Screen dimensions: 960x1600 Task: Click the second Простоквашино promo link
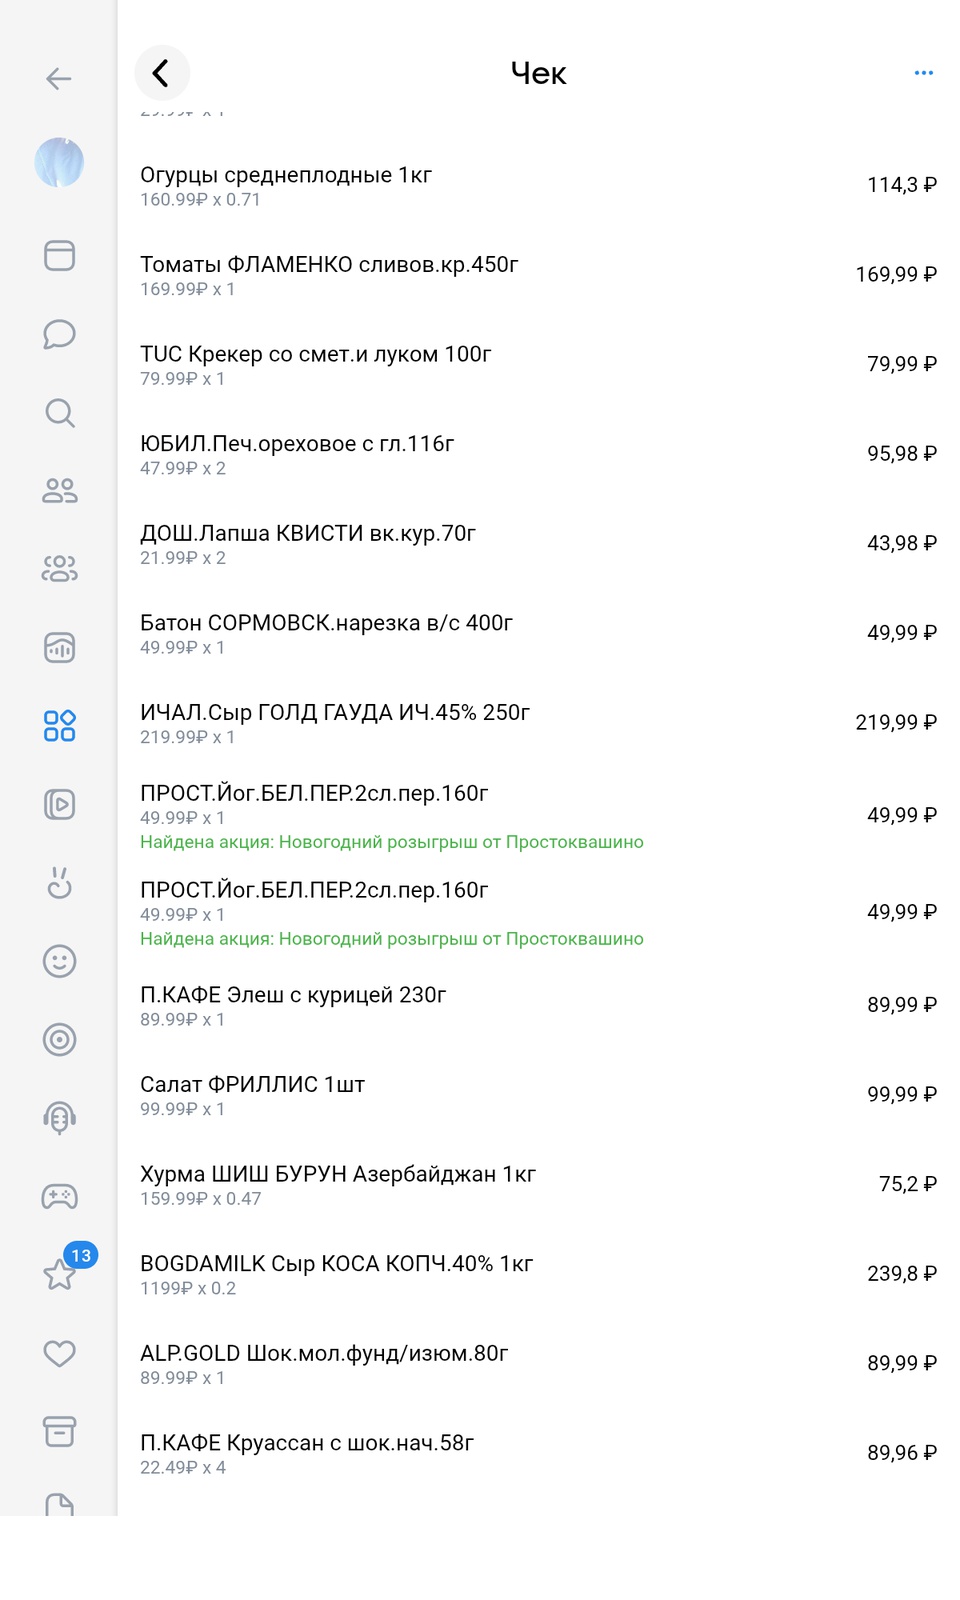(391, 939)
